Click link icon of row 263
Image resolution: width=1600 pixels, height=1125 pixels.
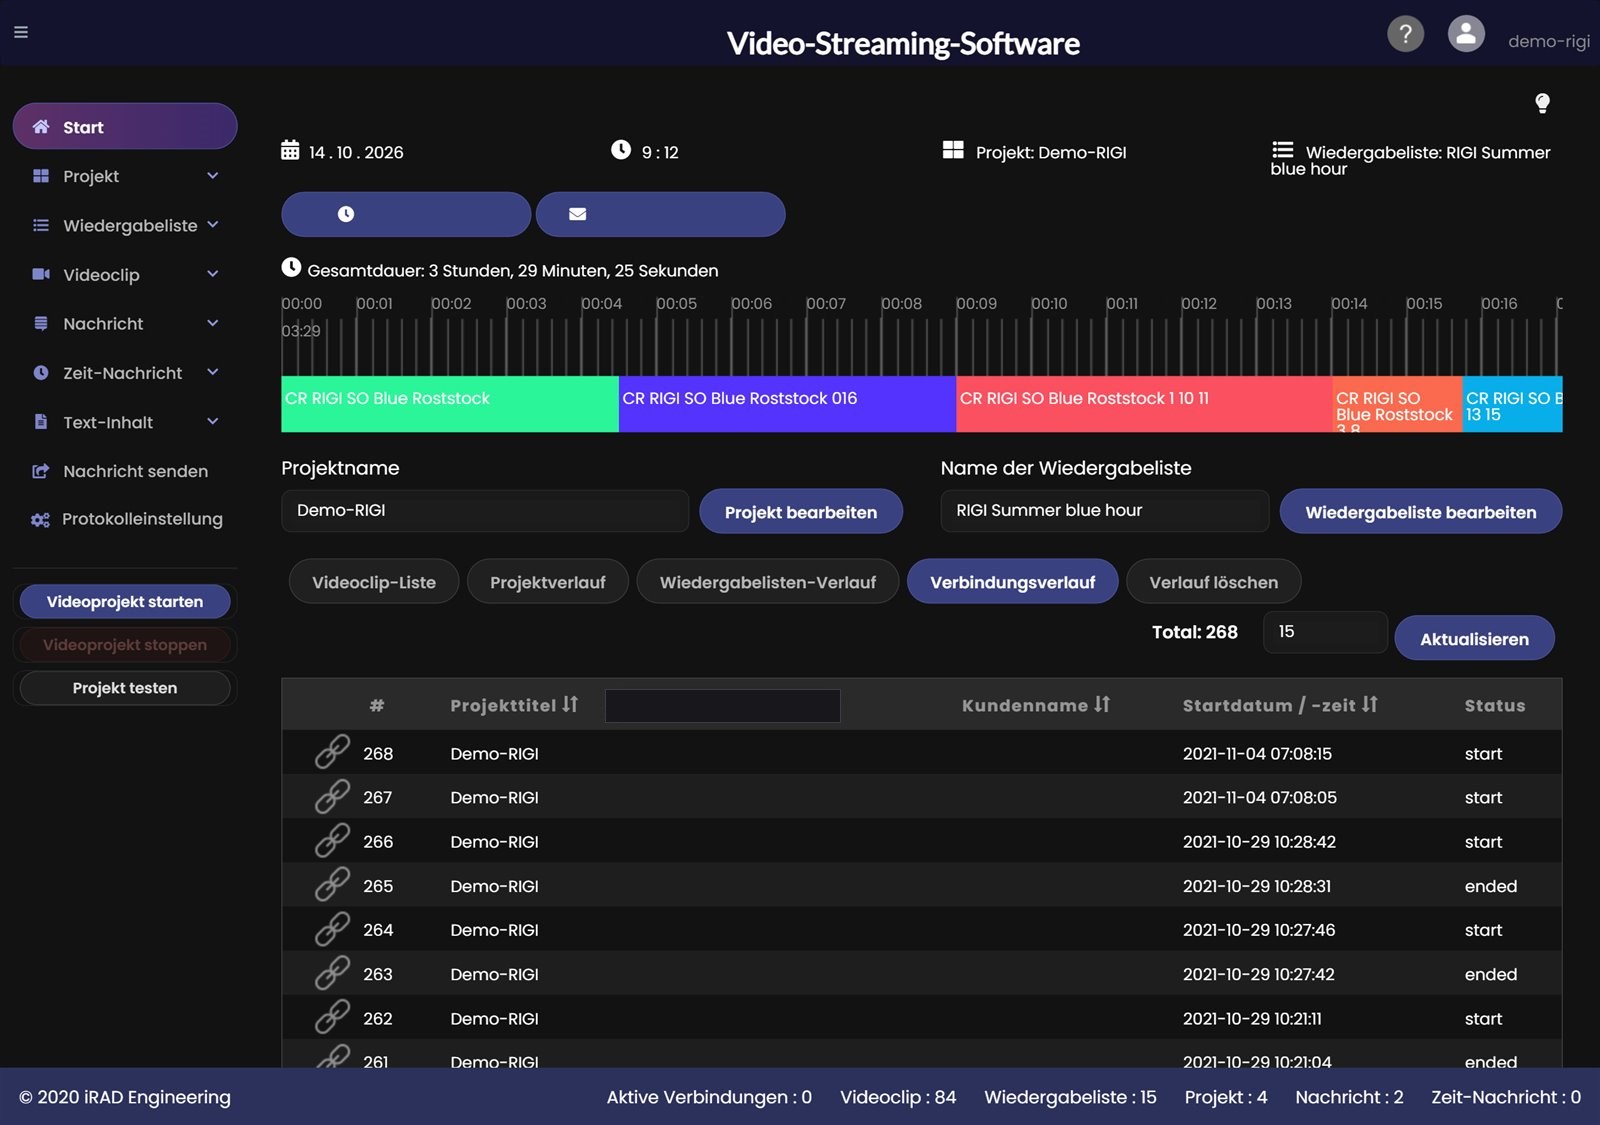(332, 972)
